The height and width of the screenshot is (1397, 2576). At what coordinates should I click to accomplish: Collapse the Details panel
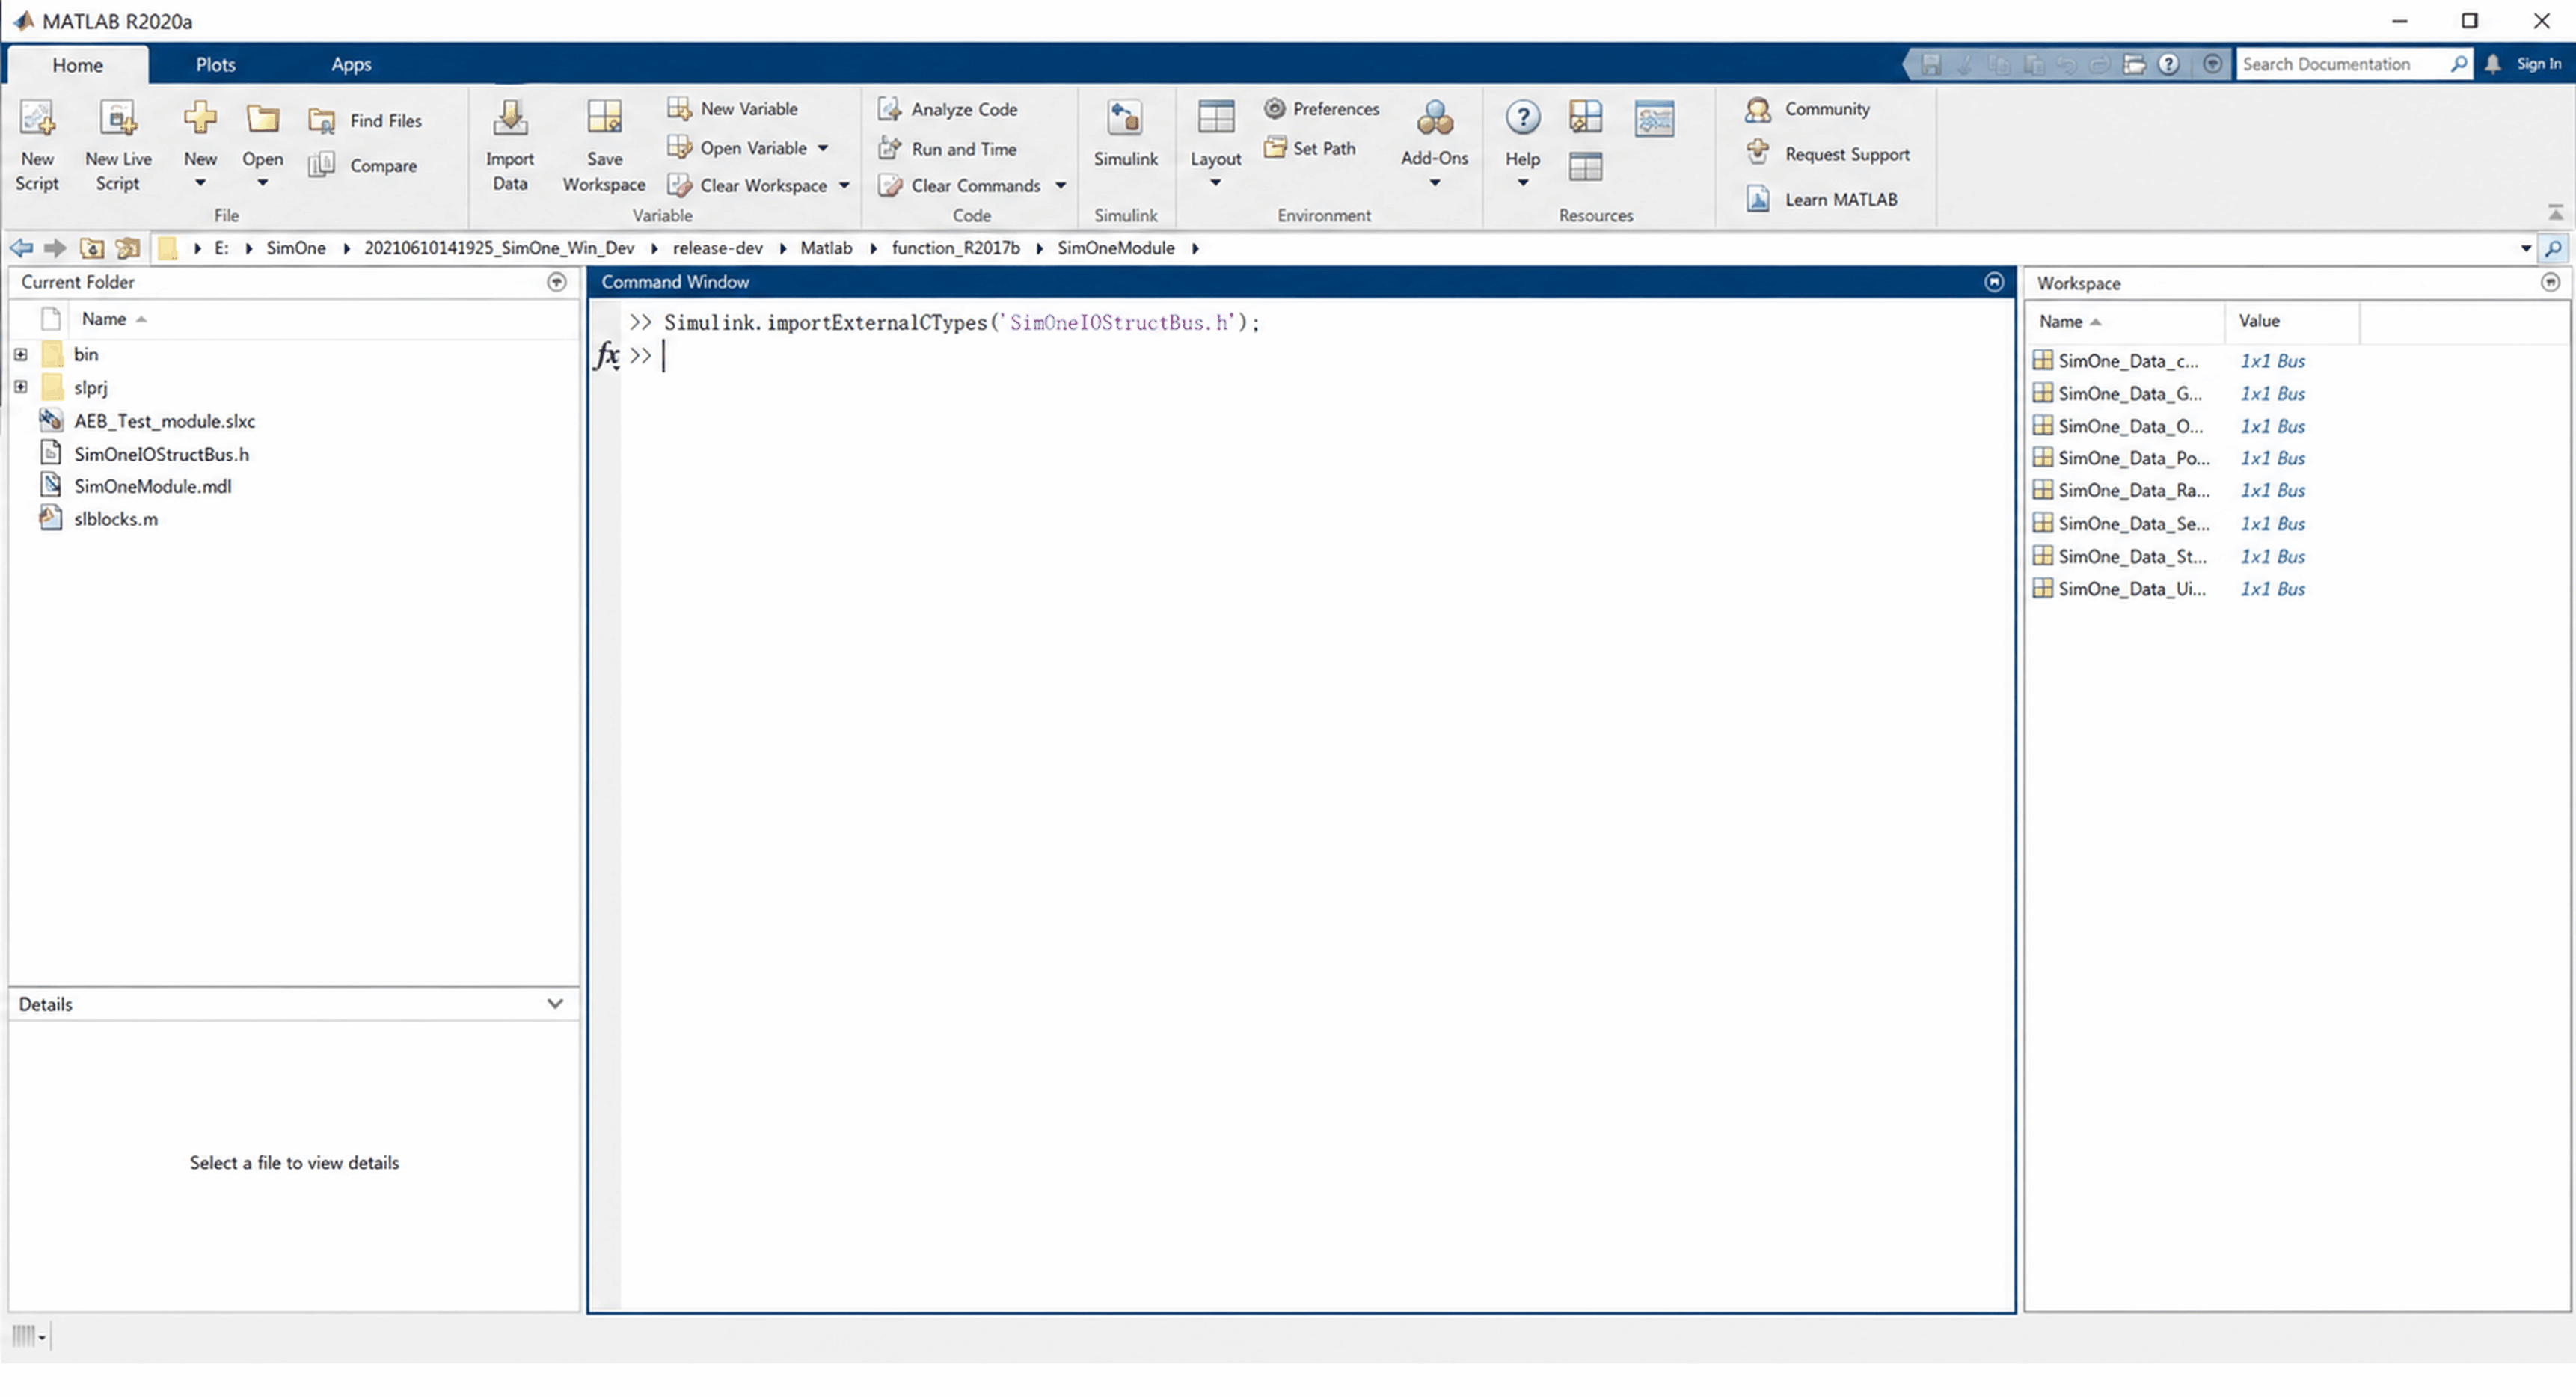coord(555,1004)
